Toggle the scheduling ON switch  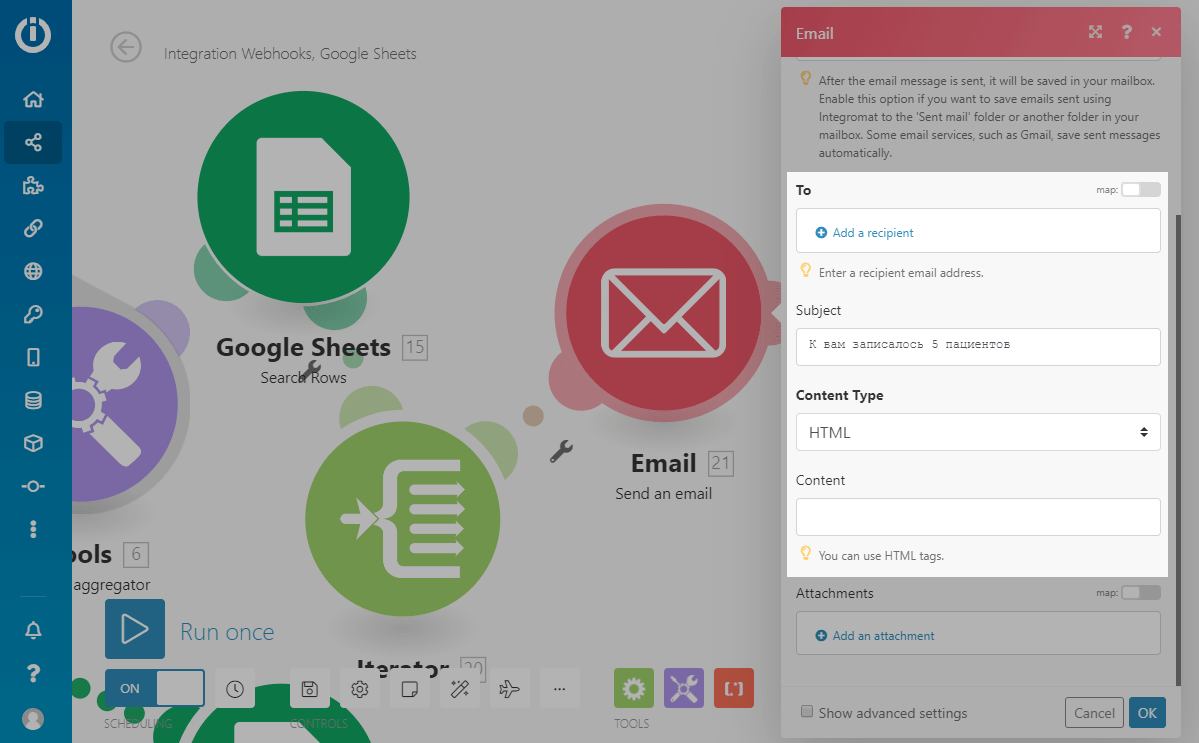[x=154, y=688]
